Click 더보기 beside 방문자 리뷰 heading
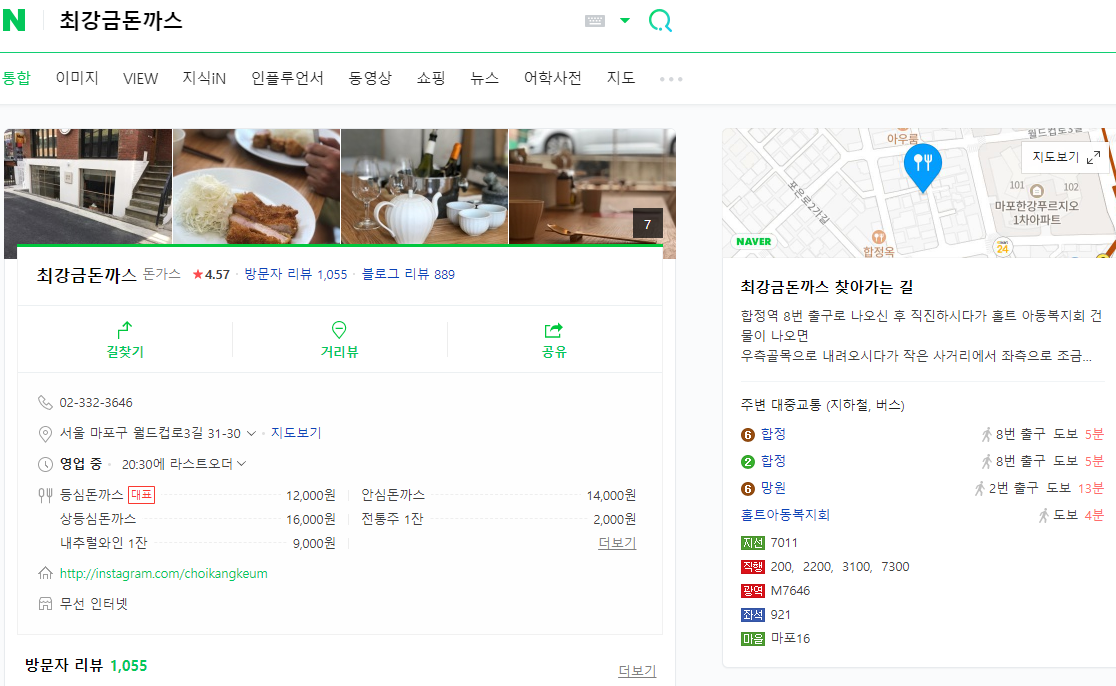 [637, 670]
